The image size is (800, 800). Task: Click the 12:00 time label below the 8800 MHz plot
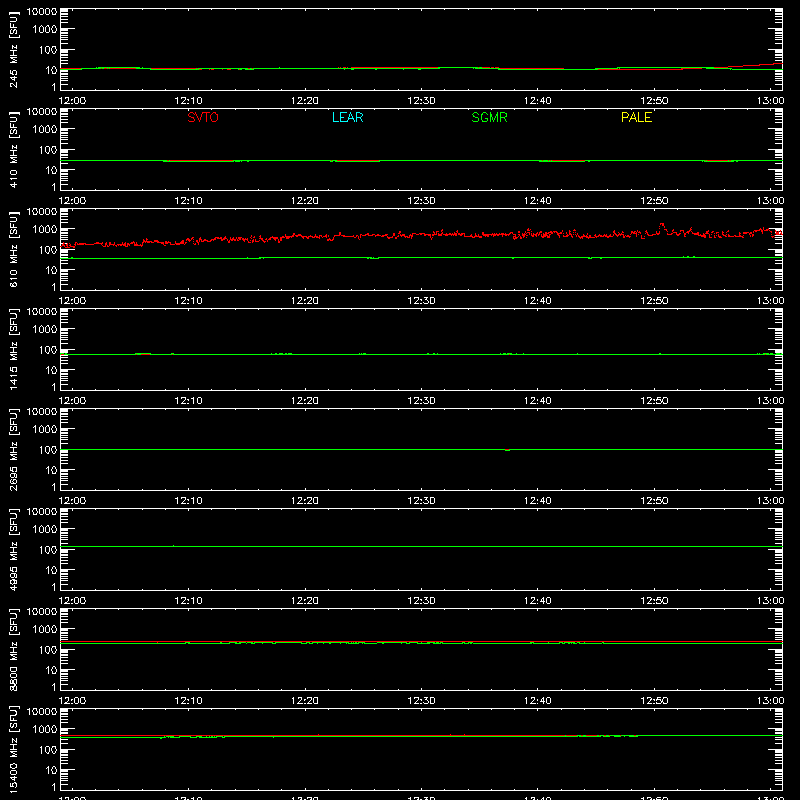[x=72, y=701]
